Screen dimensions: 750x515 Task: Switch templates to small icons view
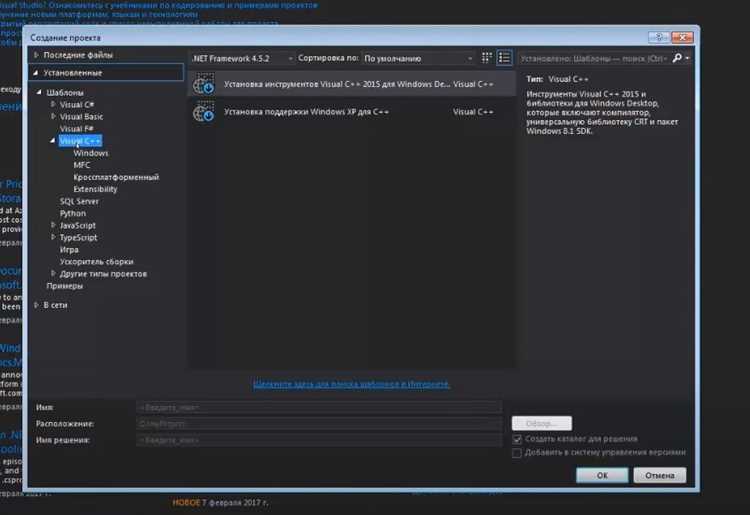click(486, 58)
